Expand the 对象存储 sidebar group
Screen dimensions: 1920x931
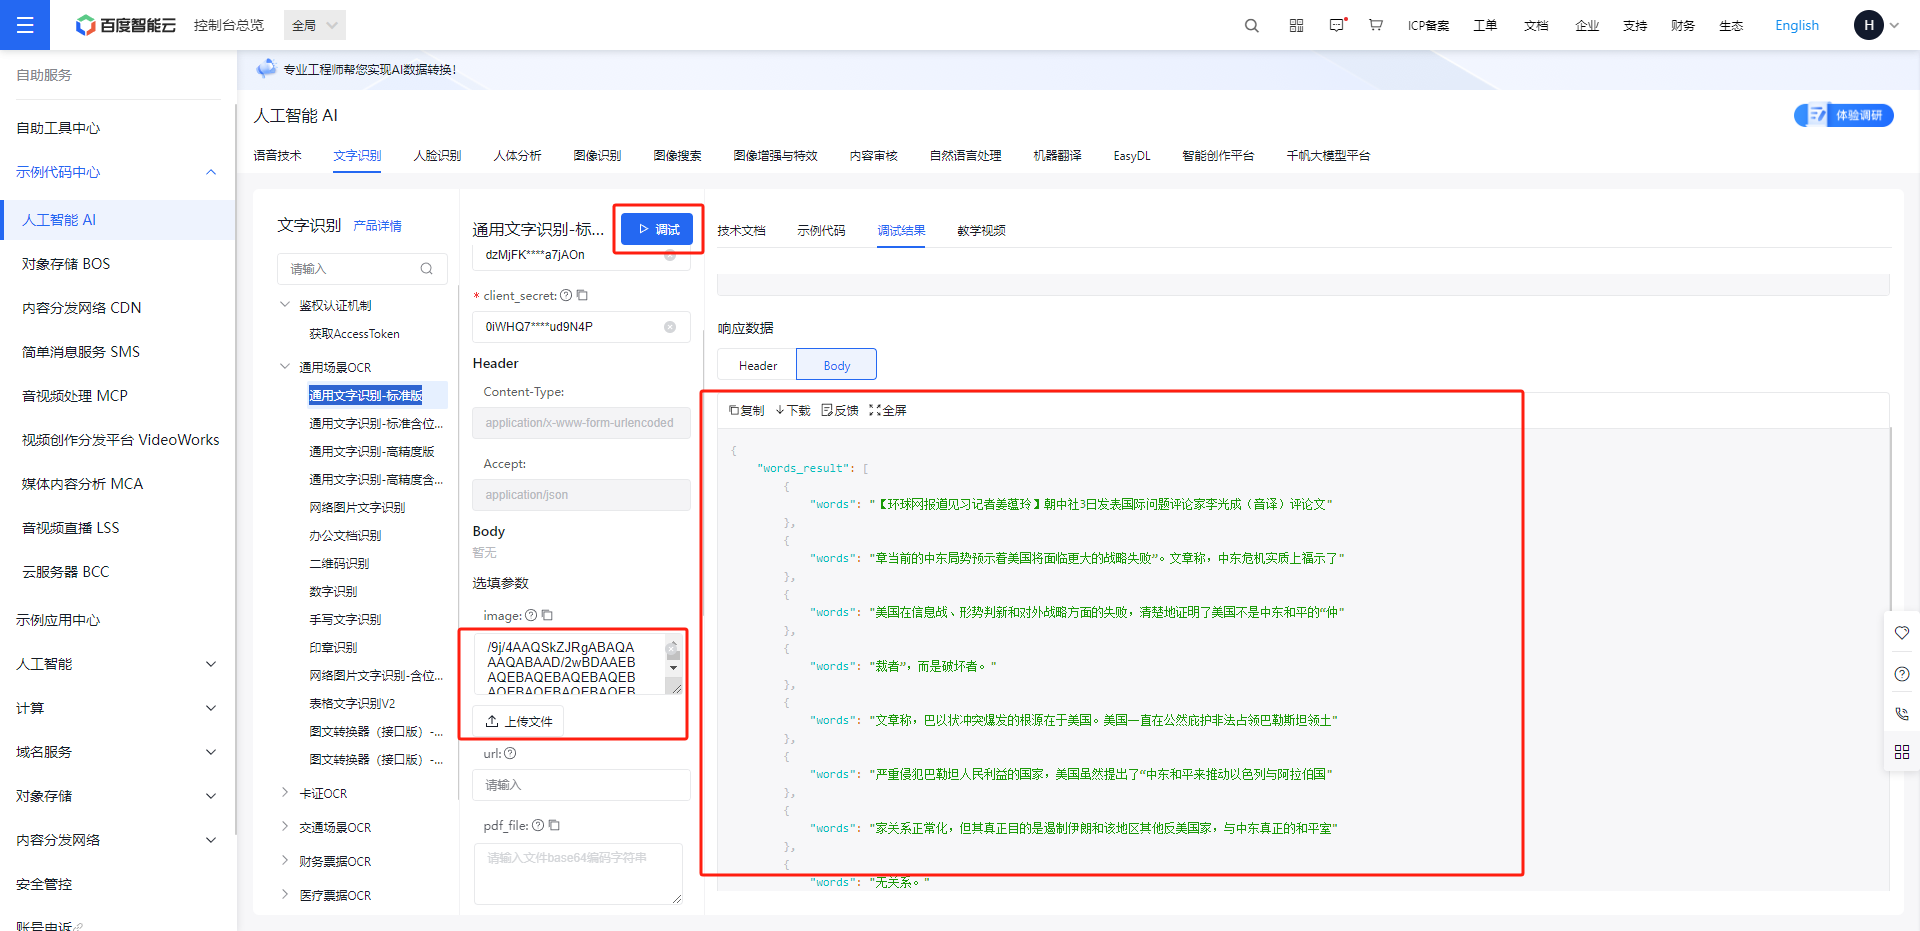click(211, 796)
